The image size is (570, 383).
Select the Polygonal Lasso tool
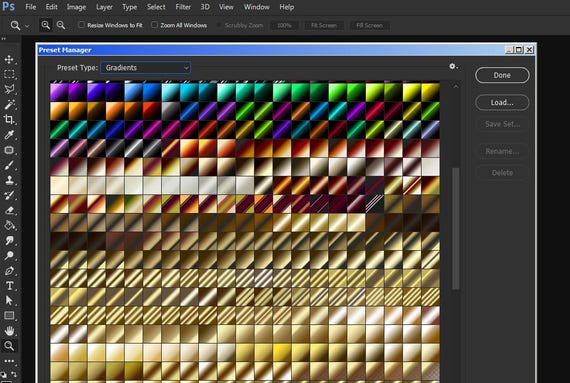click(9, 89)
